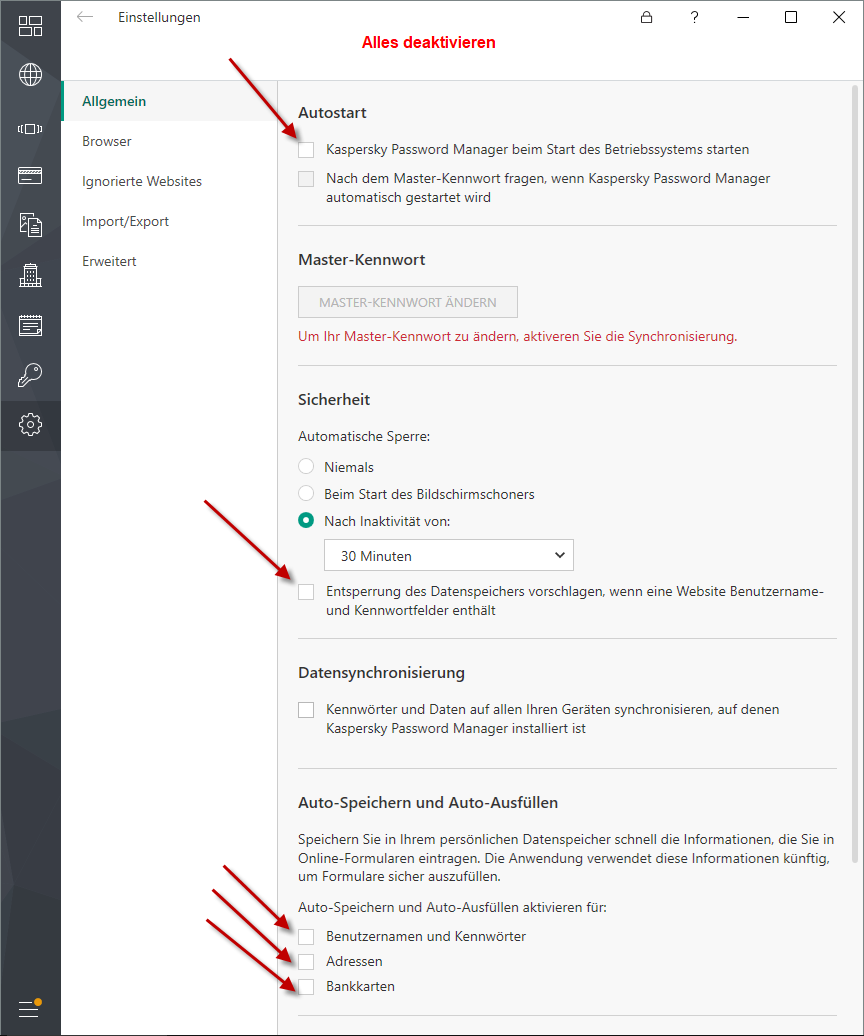The height and width of the screenshot is (1036, 864).
Task: Minimize the Kaspersky Password Manager window
Action: pos(743,17)
